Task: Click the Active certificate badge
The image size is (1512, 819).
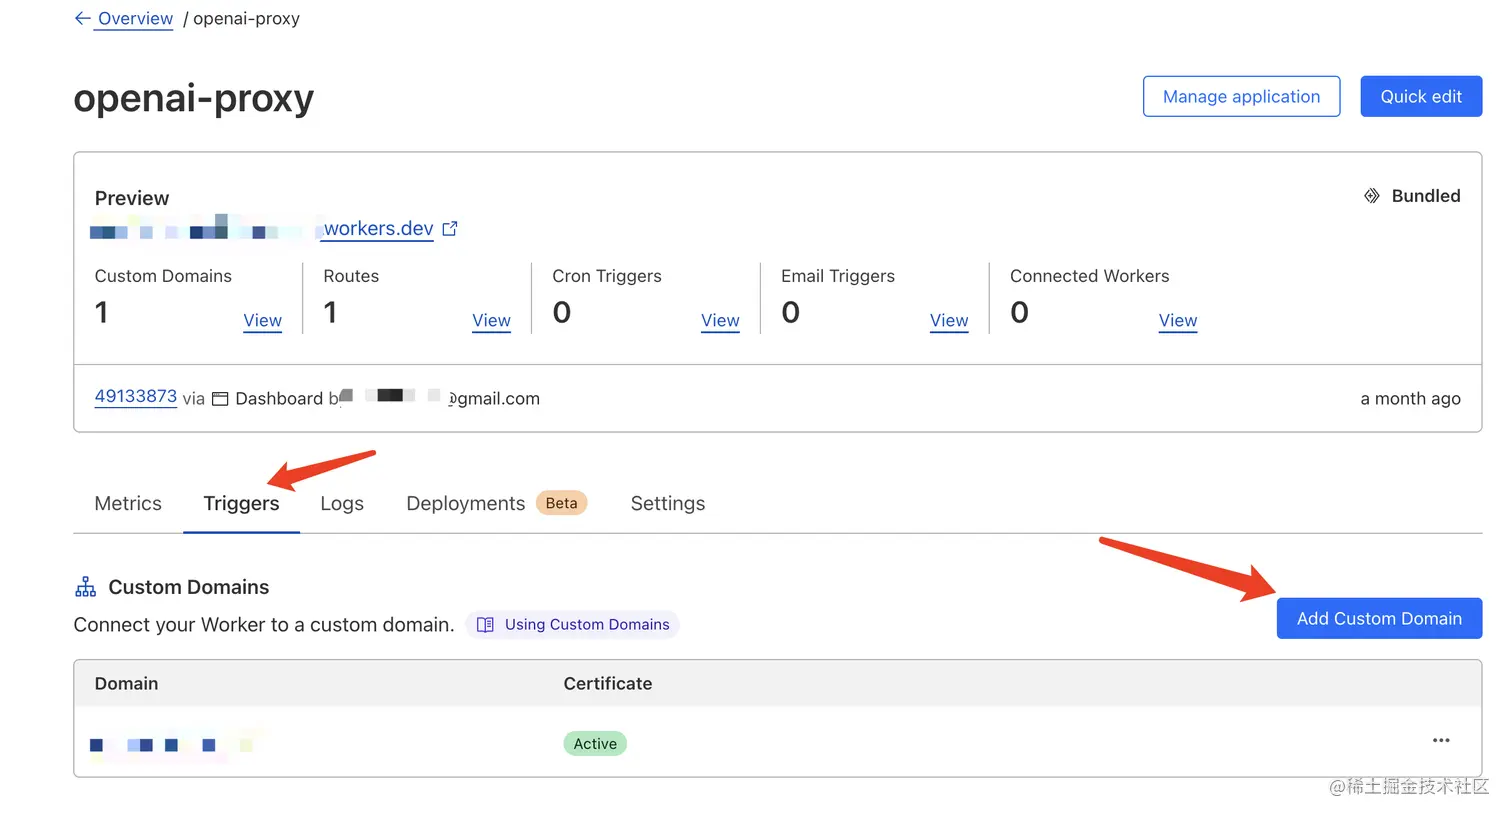Action: click(595, 743)
